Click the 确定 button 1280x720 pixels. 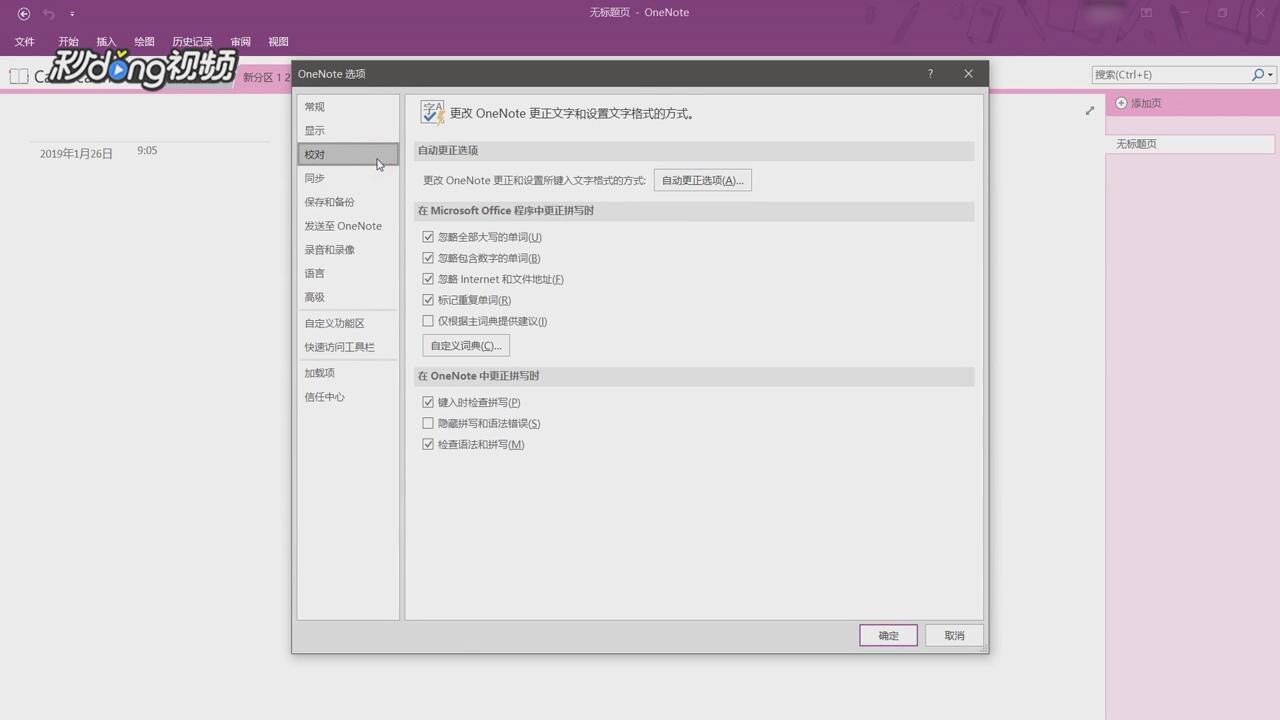pos(888,635)
